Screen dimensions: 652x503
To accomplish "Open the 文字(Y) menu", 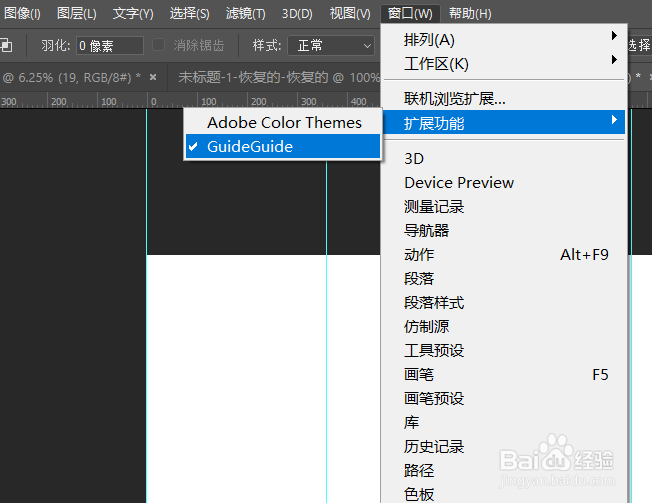I will click(133, 14).
